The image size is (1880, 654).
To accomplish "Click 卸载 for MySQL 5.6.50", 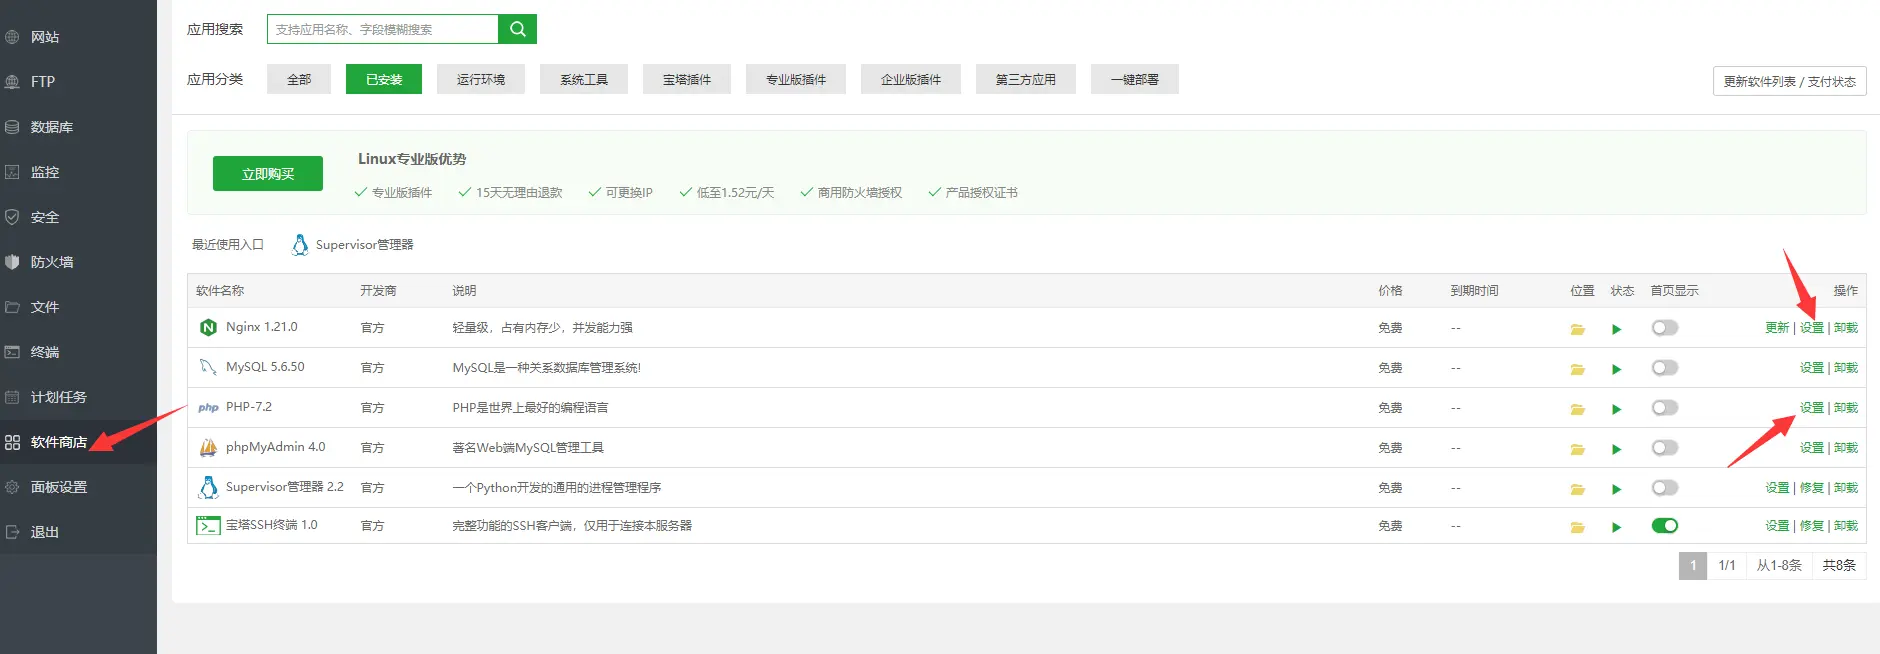I will (x=1846, y=368).
